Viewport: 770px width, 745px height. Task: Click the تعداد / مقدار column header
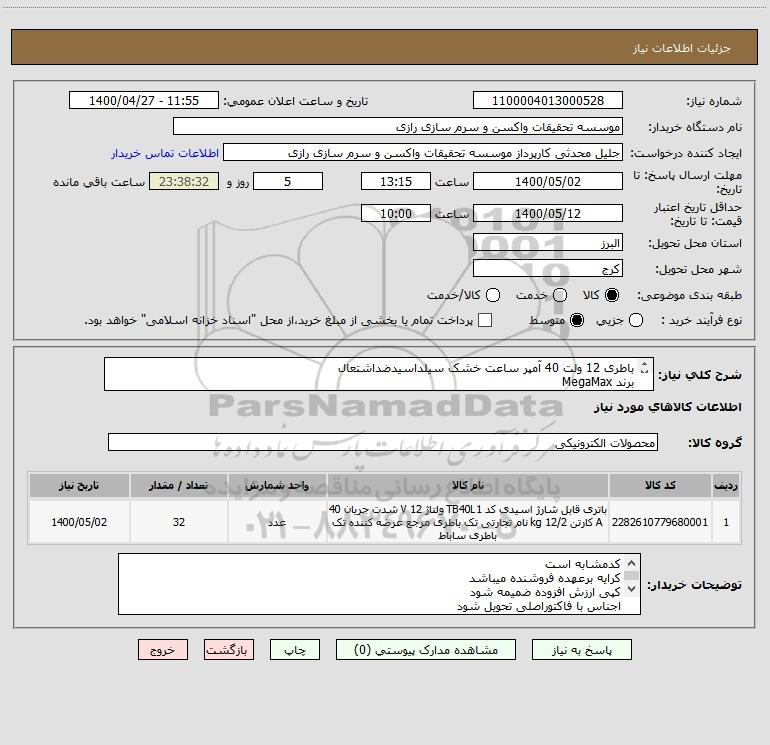[179, 485]
